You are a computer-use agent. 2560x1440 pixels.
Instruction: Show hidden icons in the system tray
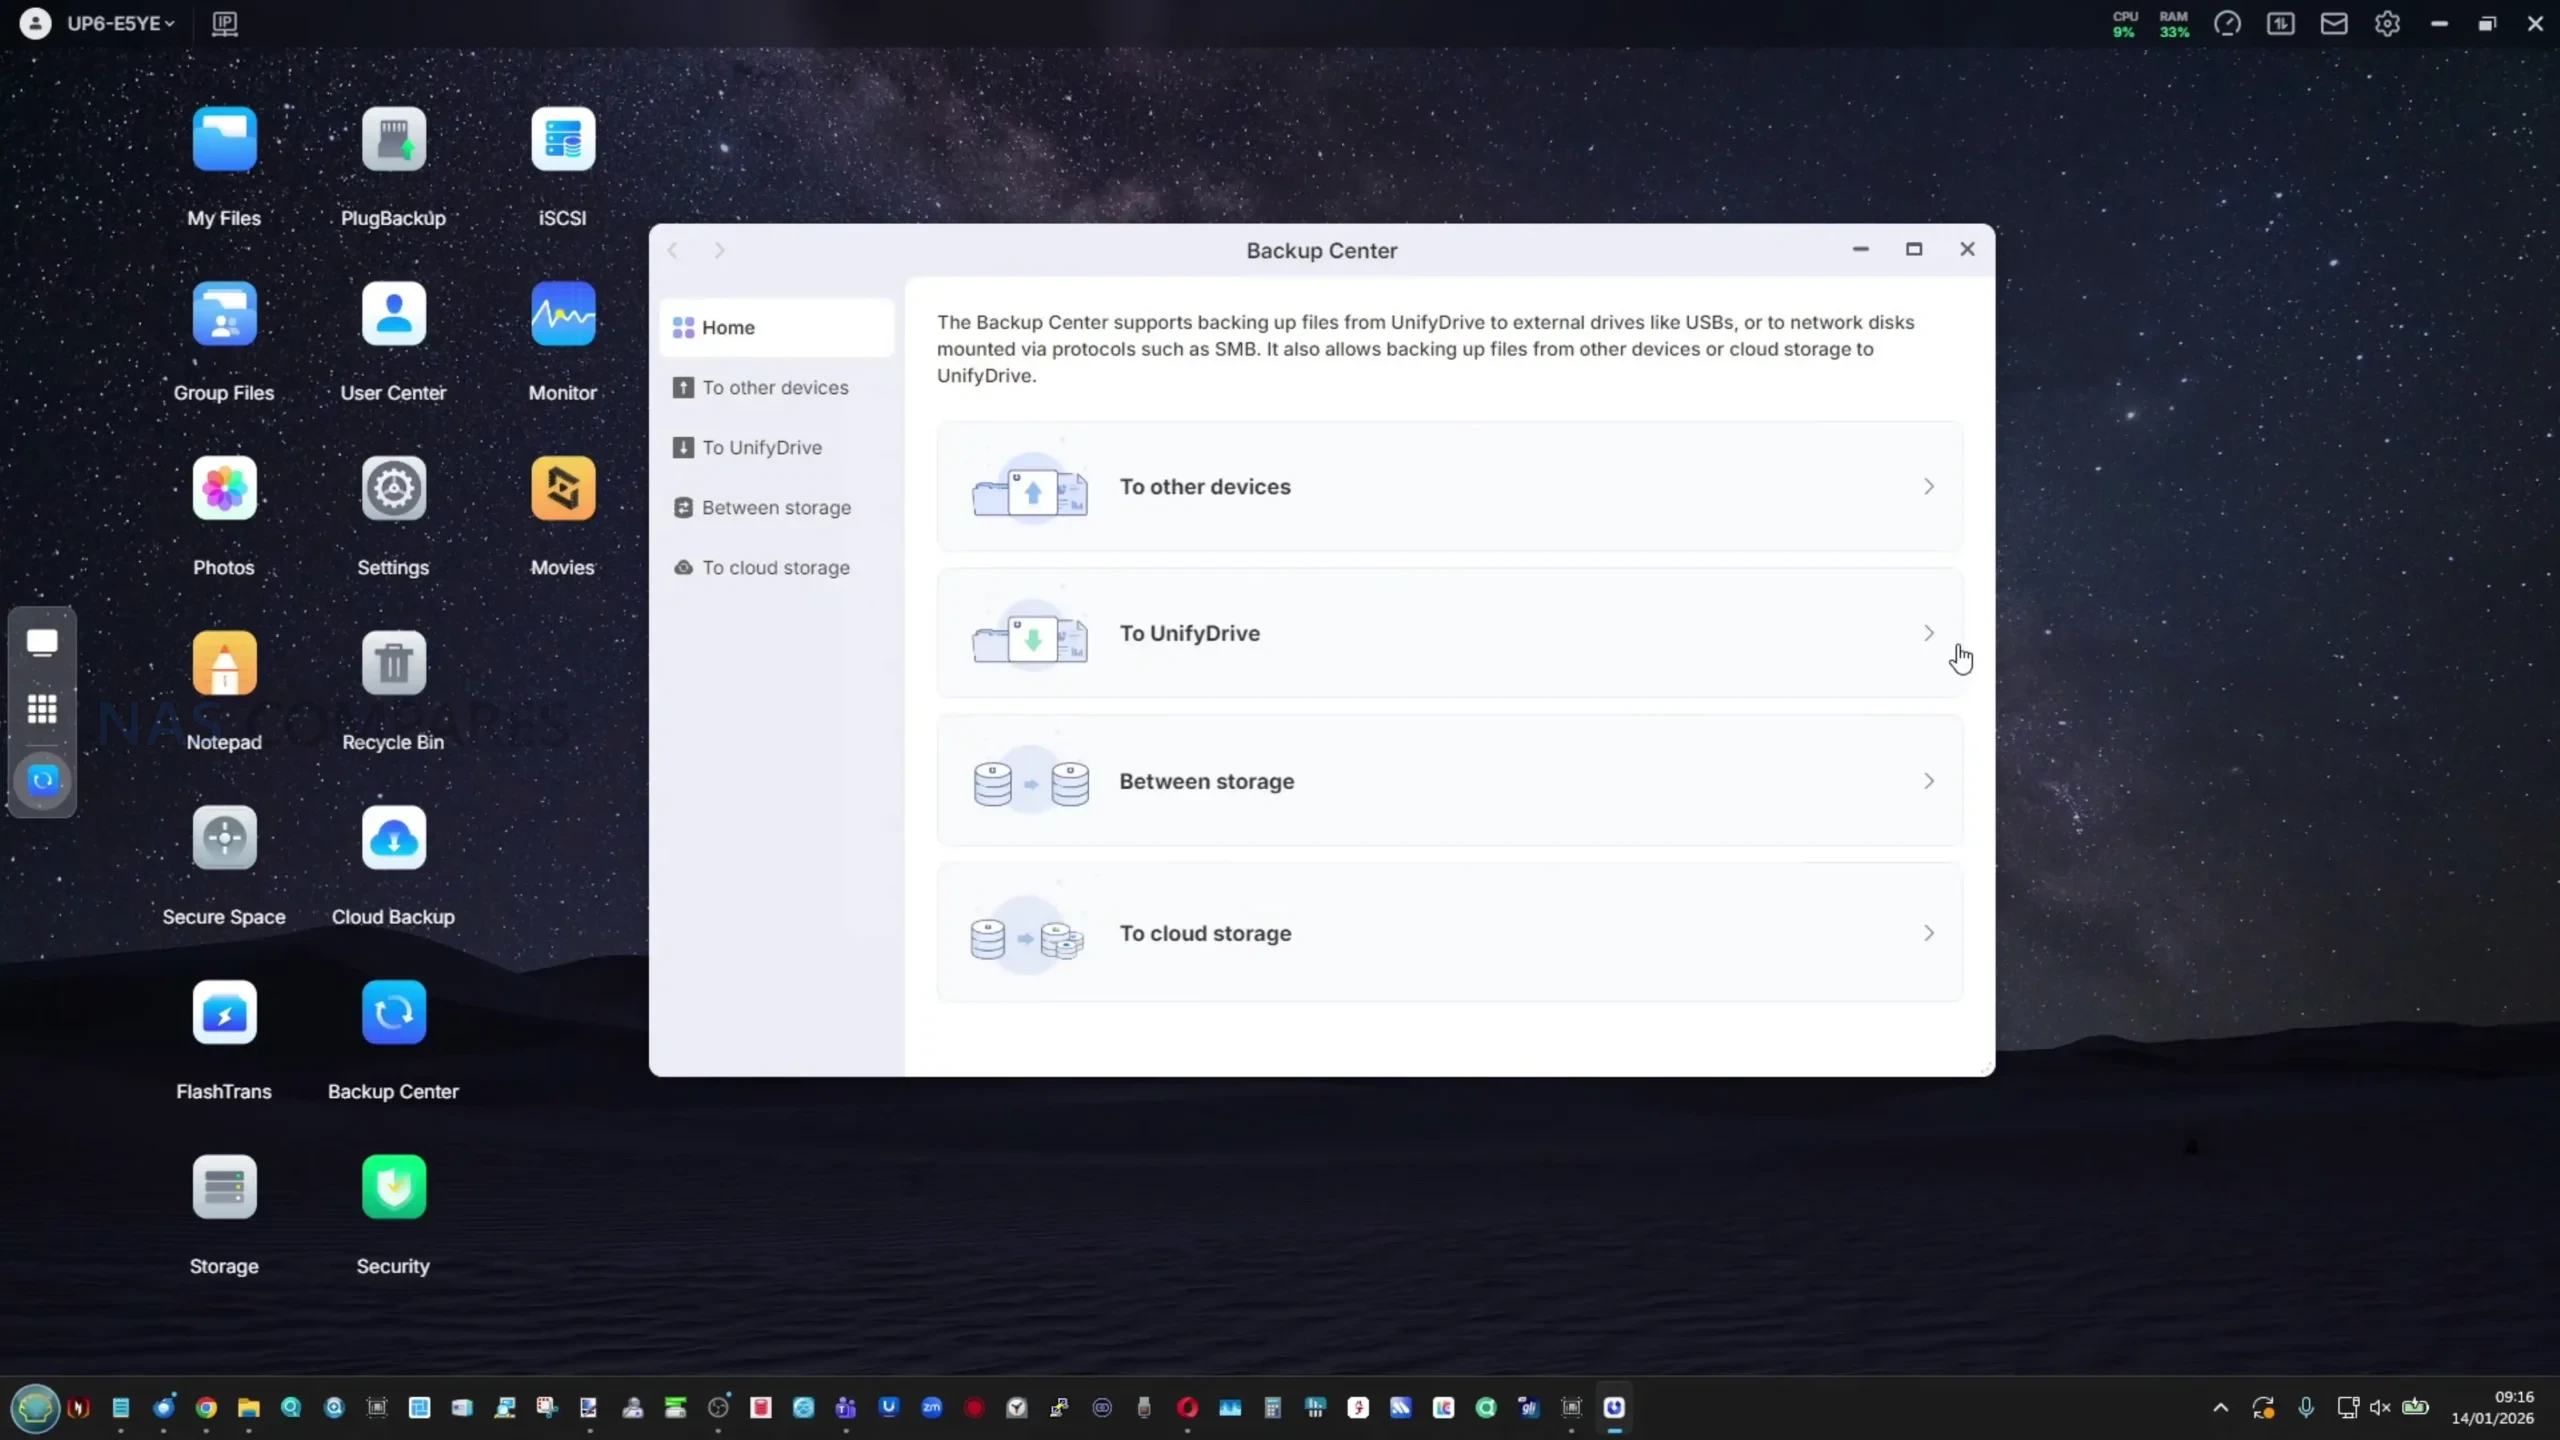[x=2220, y=1407]
